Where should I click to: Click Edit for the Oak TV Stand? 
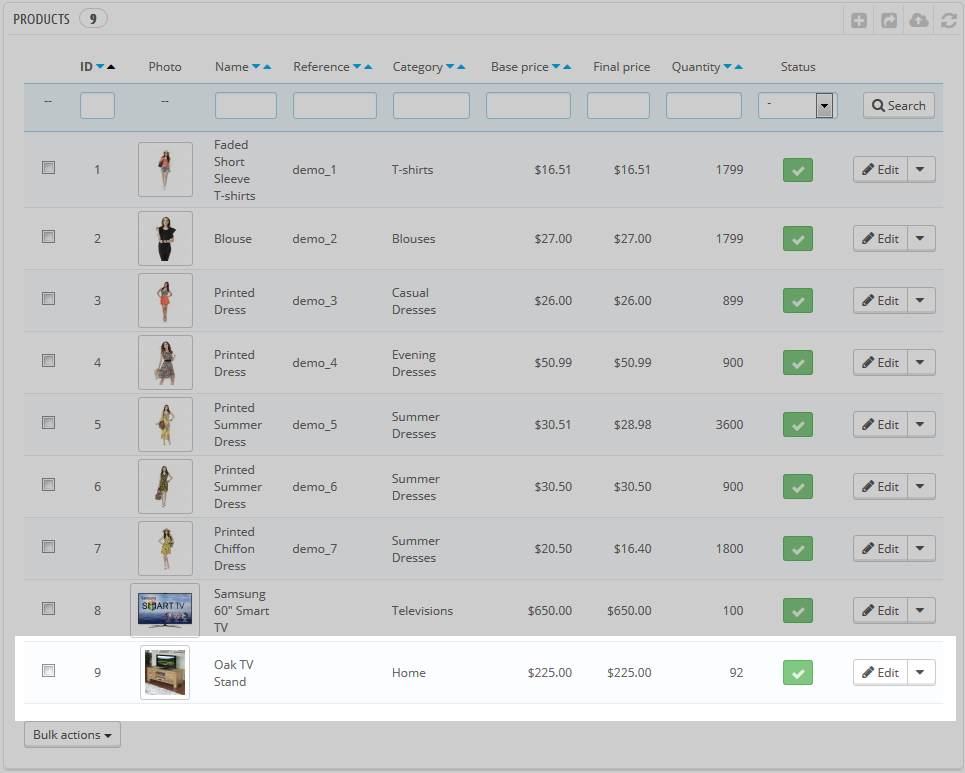[x=880, y=673]
